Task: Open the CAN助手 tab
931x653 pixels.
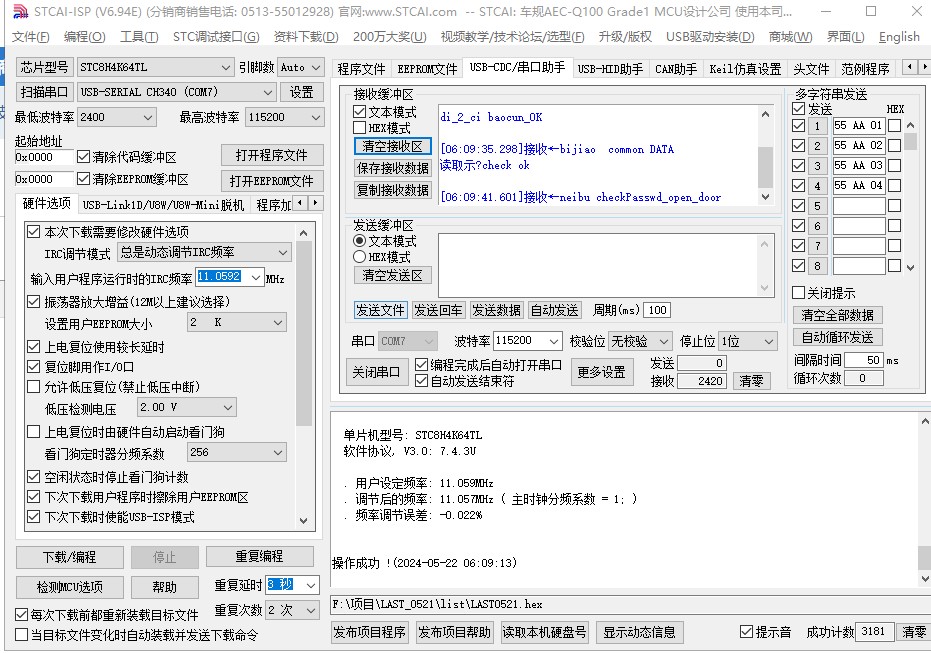Action: click(676, 69)
